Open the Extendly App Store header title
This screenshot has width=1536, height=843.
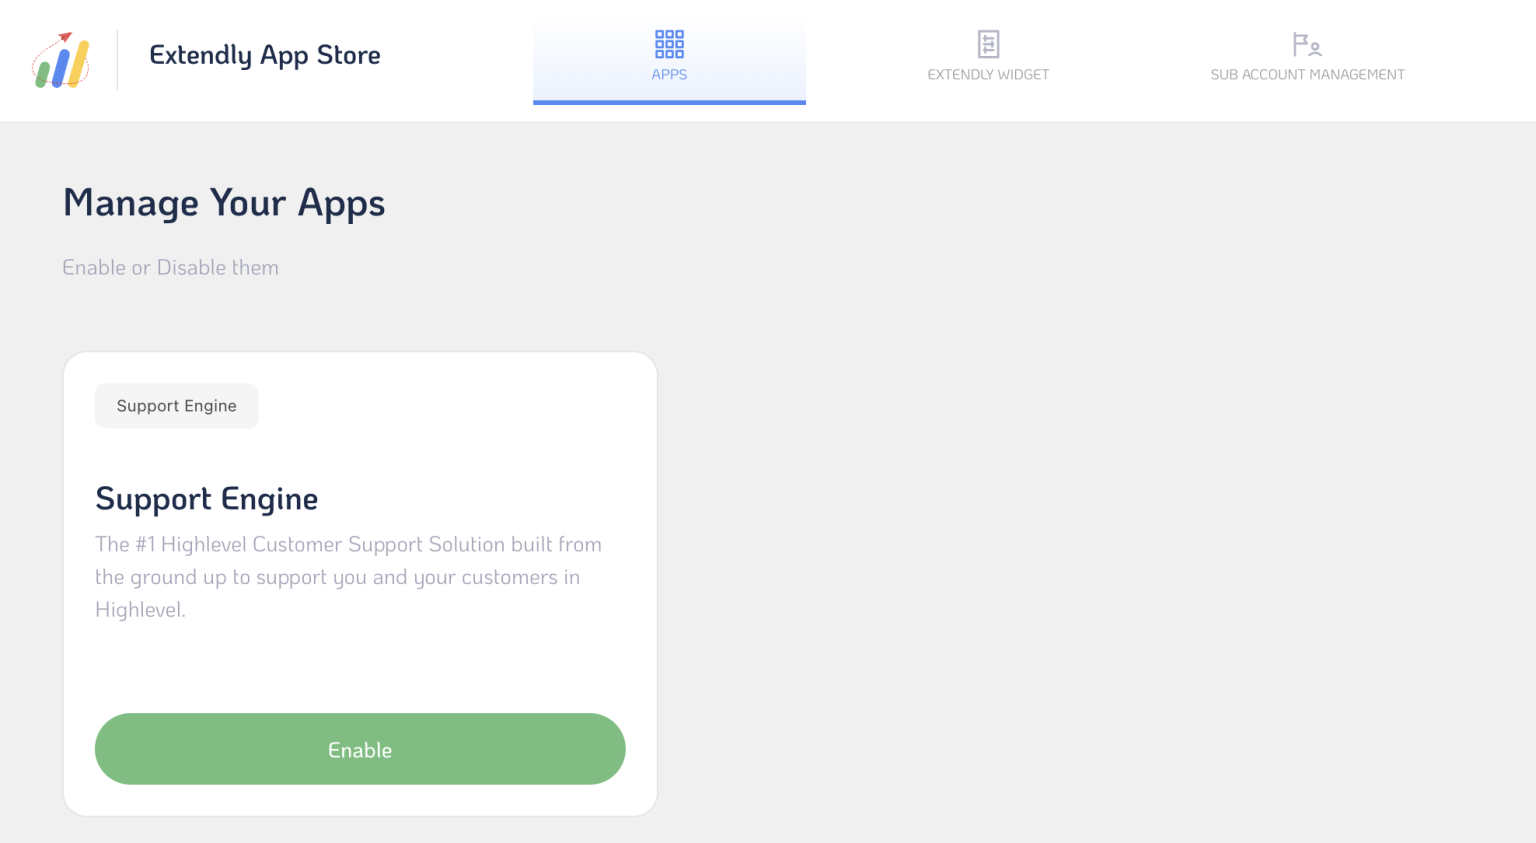tap(264, 55)
